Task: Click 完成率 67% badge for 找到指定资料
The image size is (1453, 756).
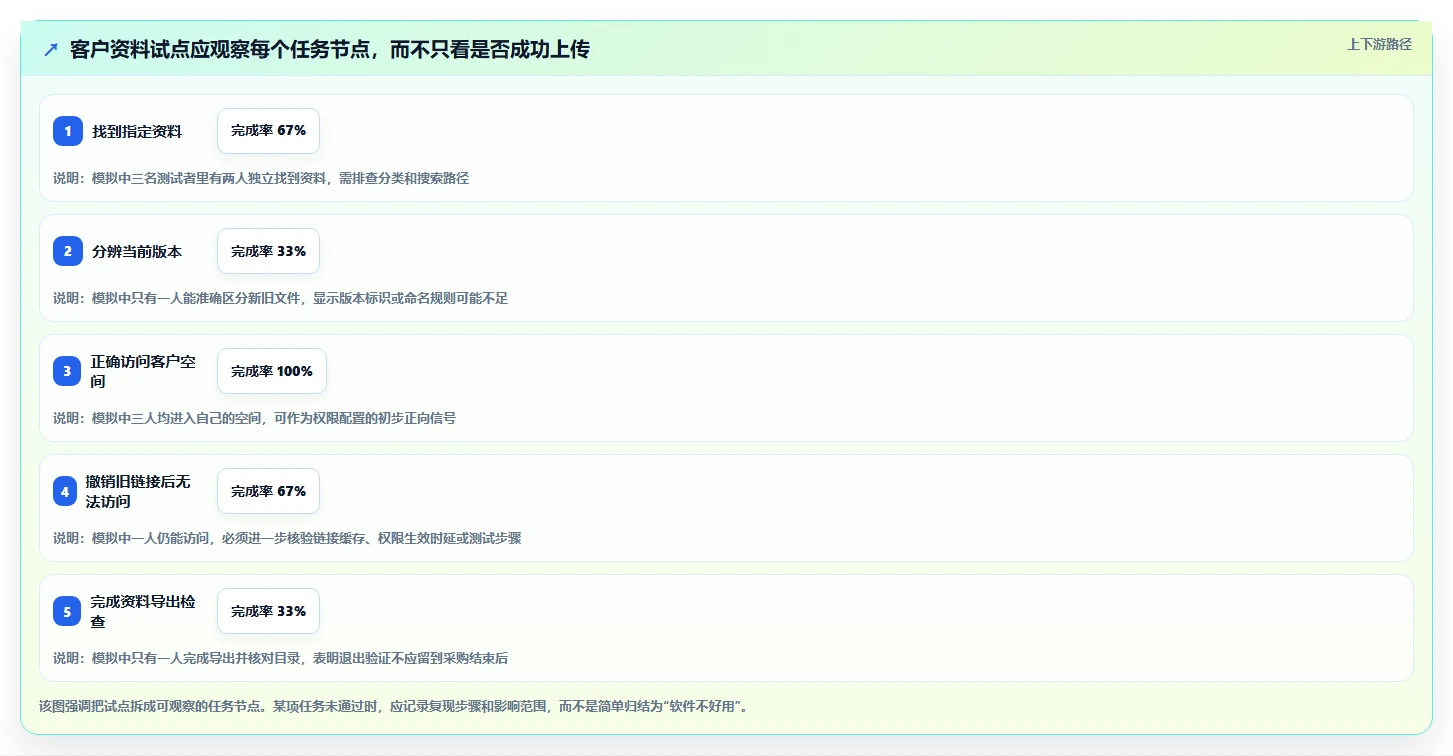Action: pyautogui.click(x=268, y=131)
